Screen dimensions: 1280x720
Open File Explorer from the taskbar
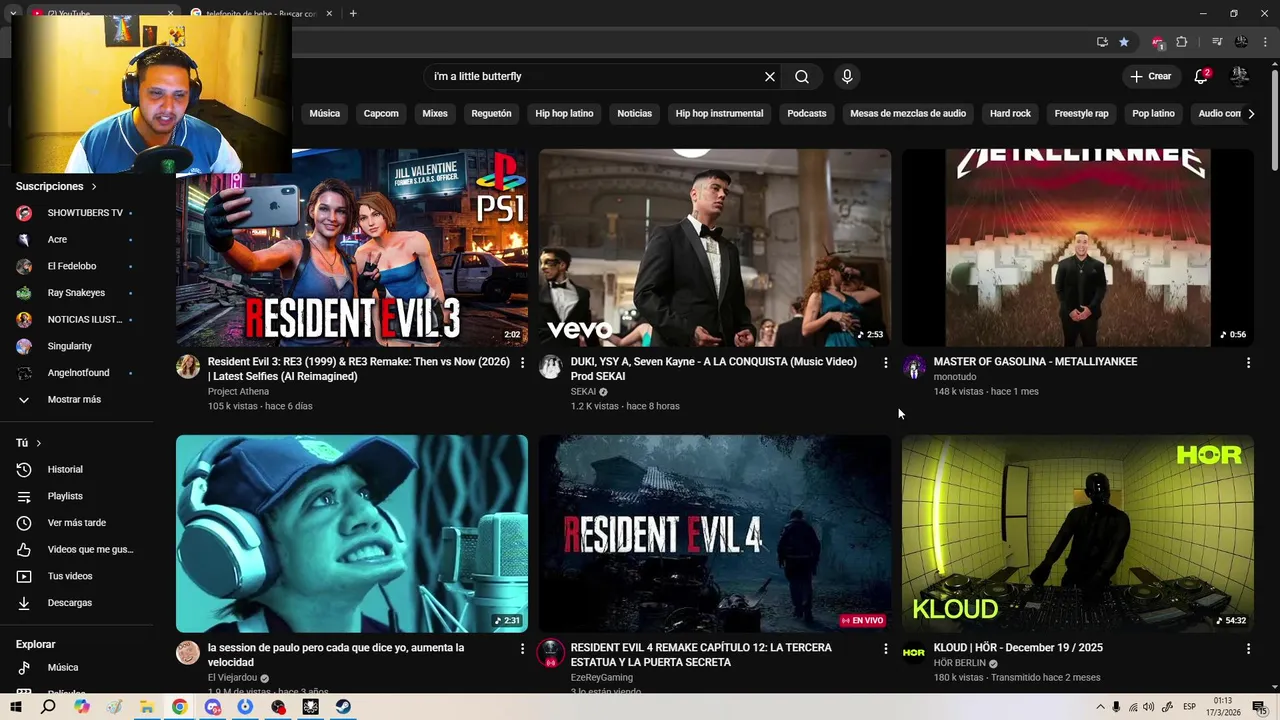147,707
